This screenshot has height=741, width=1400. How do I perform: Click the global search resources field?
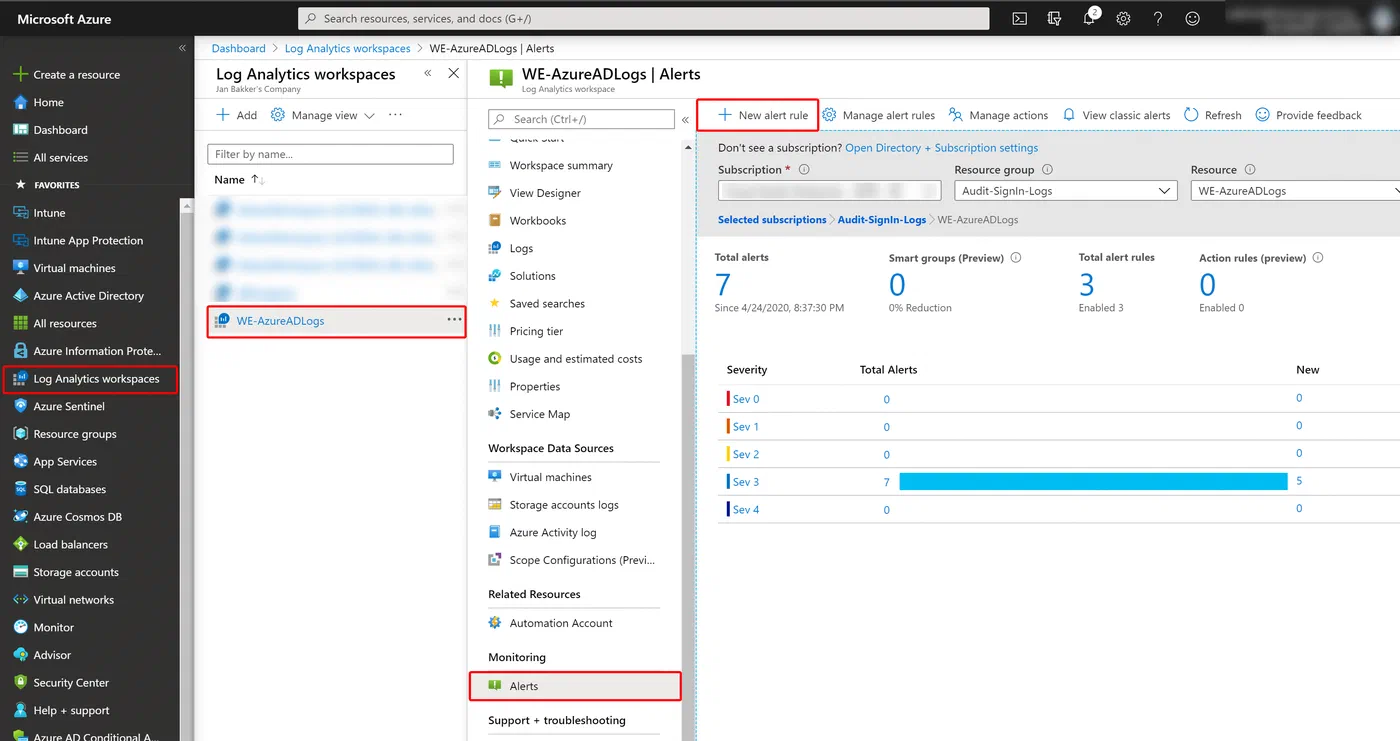tap(643, 18)
